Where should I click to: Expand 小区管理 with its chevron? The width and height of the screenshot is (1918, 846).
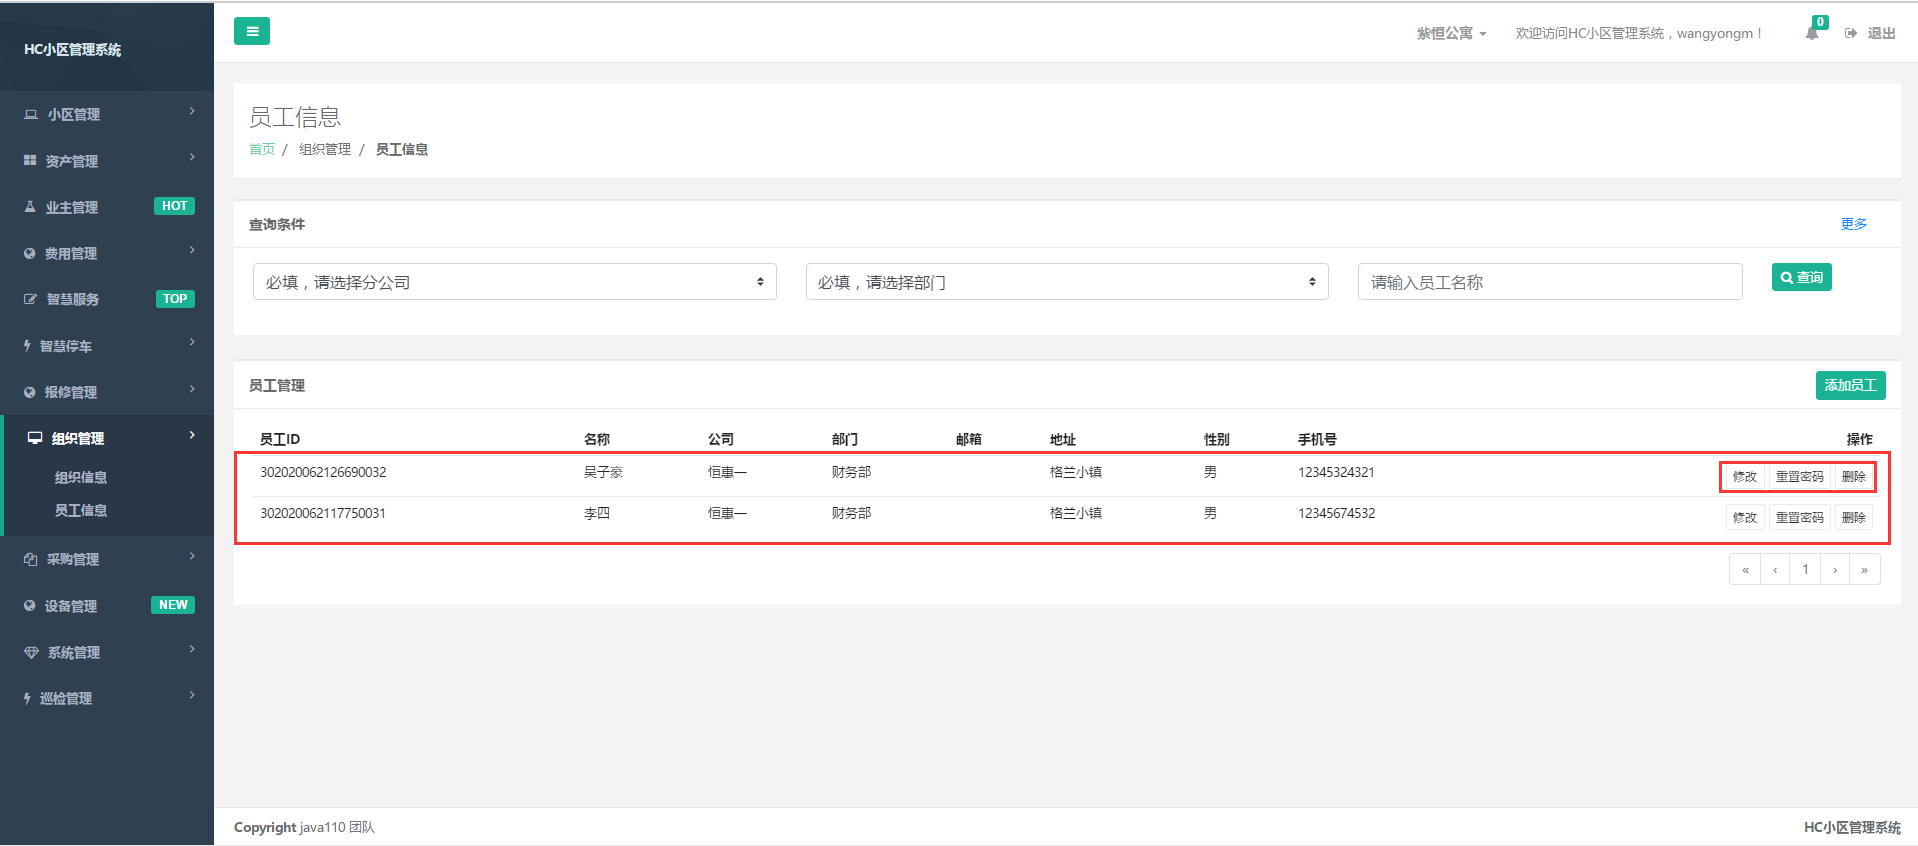(192, 111)
